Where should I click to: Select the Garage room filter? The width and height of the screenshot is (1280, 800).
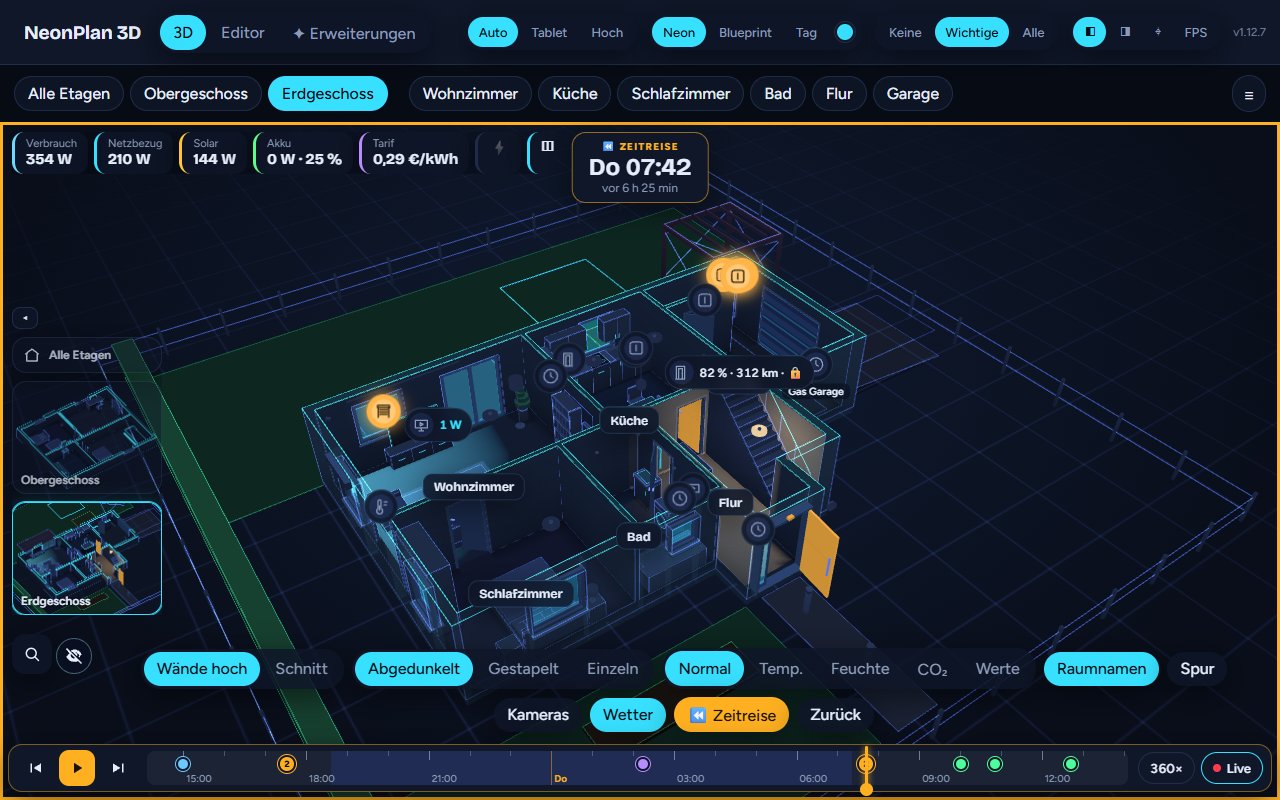[913, 94]
